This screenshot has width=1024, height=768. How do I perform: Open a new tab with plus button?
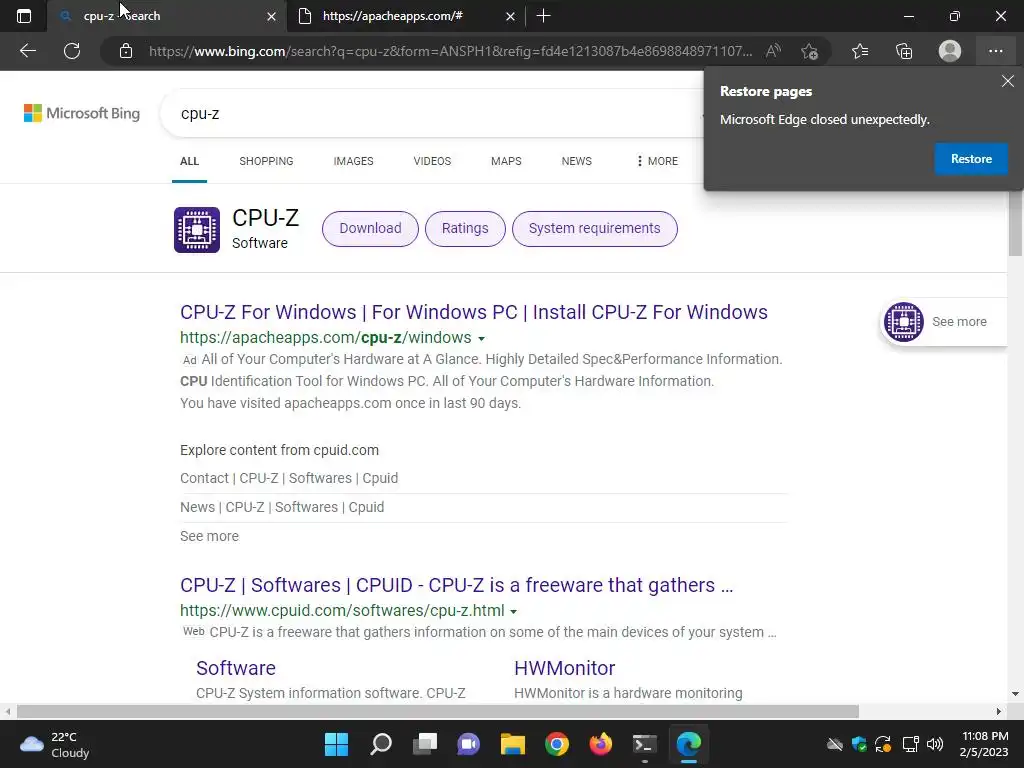pyautogui.click(x=543, y=16)
